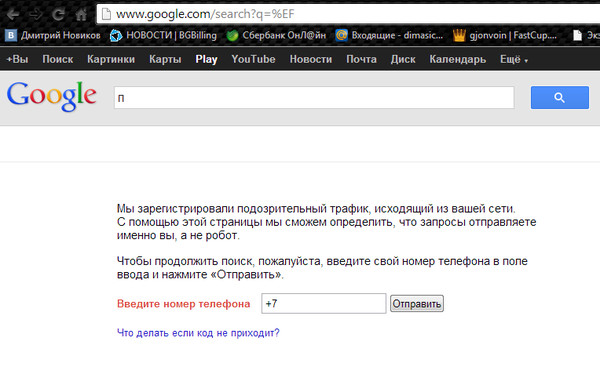Click the browser forward arrow
Image resolution: width=600 pixels, height=374 pixels.
click(x=36, y=15)
